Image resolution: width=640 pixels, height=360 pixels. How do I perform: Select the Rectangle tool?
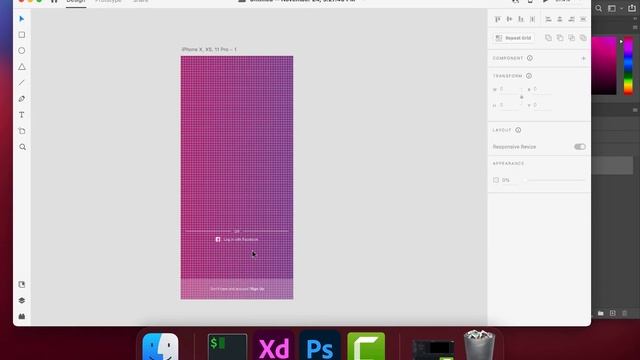pyautogui.click(x=22, y=35)
